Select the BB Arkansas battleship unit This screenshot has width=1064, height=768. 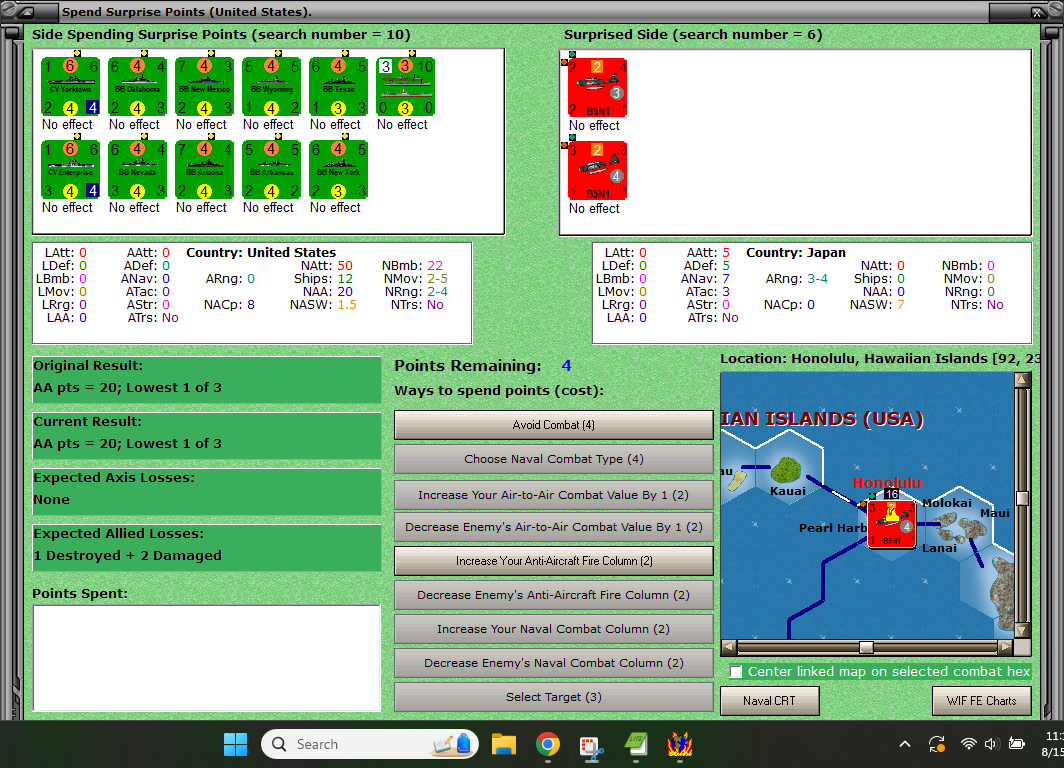click(271, 170)
